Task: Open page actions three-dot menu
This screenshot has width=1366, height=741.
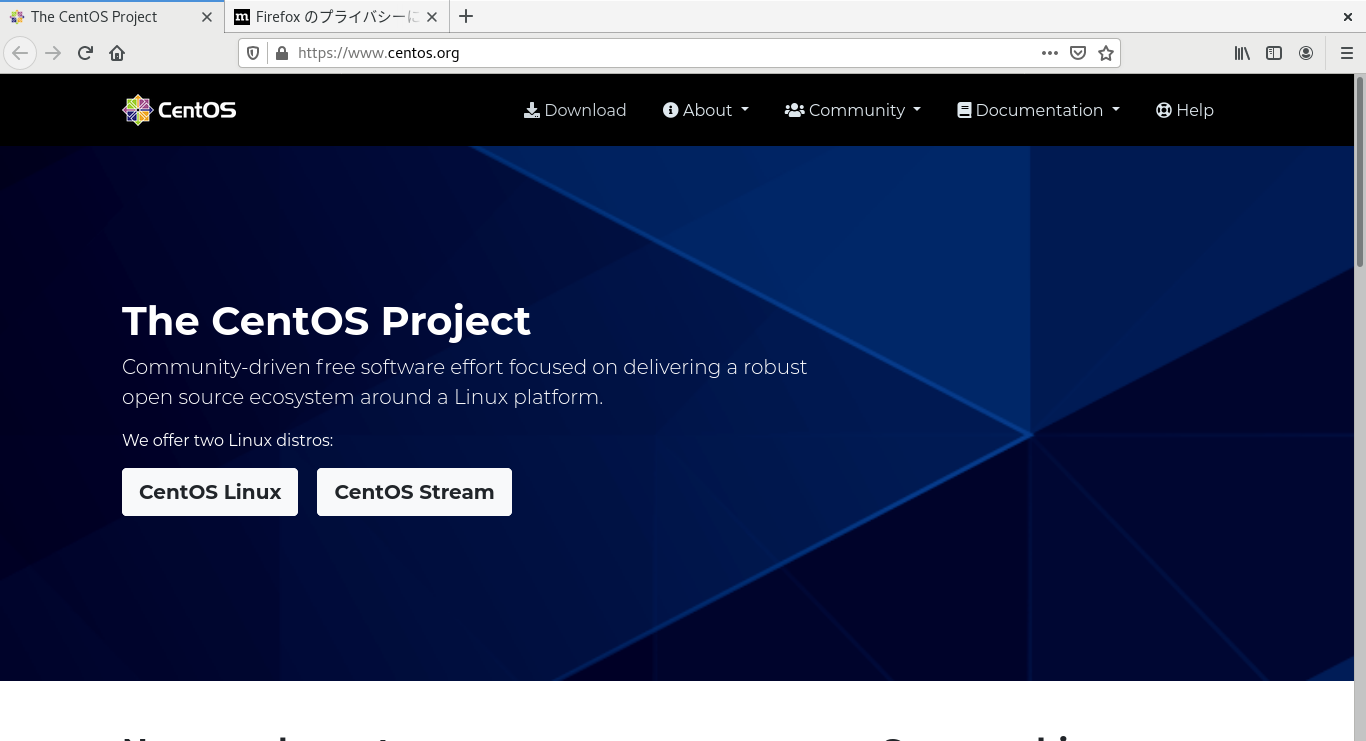Action: pyautogui.click(x=1049, y=53)
